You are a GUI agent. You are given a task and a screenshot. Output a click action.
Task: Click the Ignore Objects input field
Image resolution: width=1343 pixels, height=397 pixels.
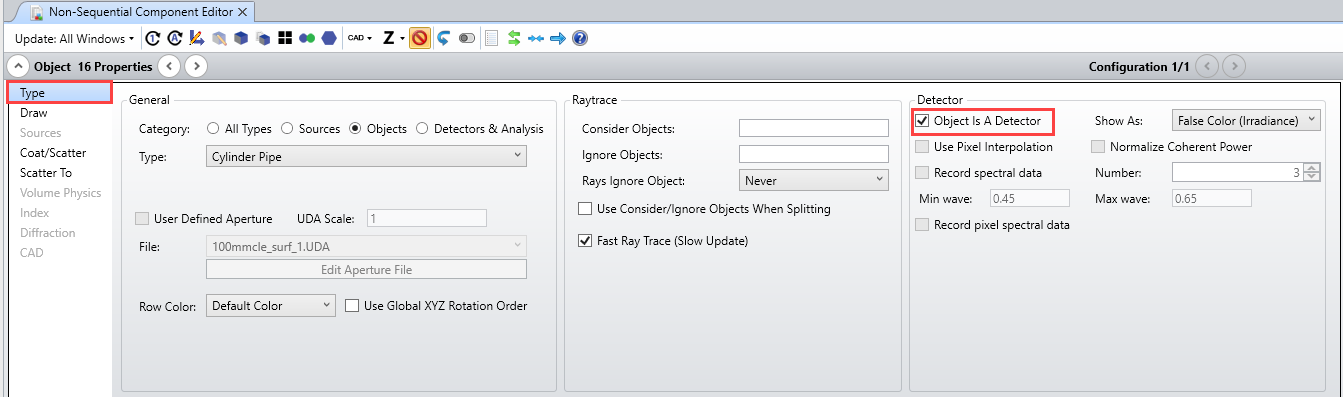coord(814,154)
